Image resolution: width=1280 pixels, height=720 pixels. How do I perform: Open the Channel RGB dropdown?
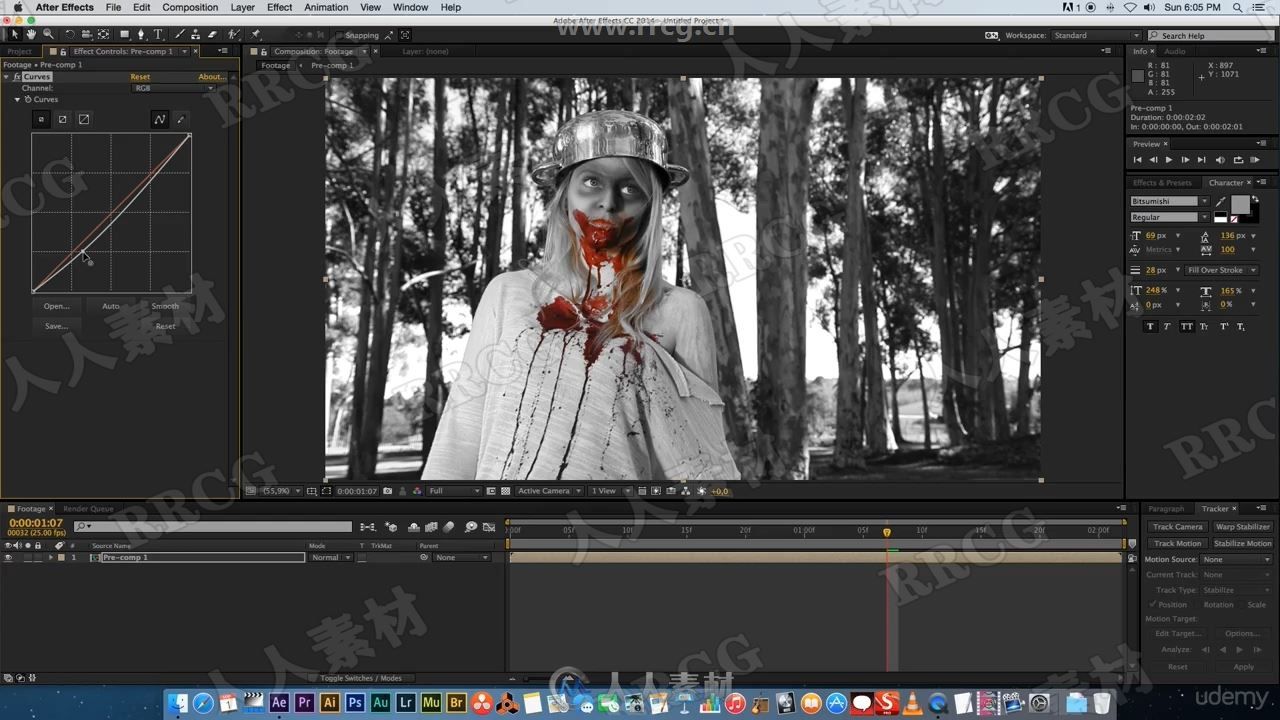tap(174, 88)
